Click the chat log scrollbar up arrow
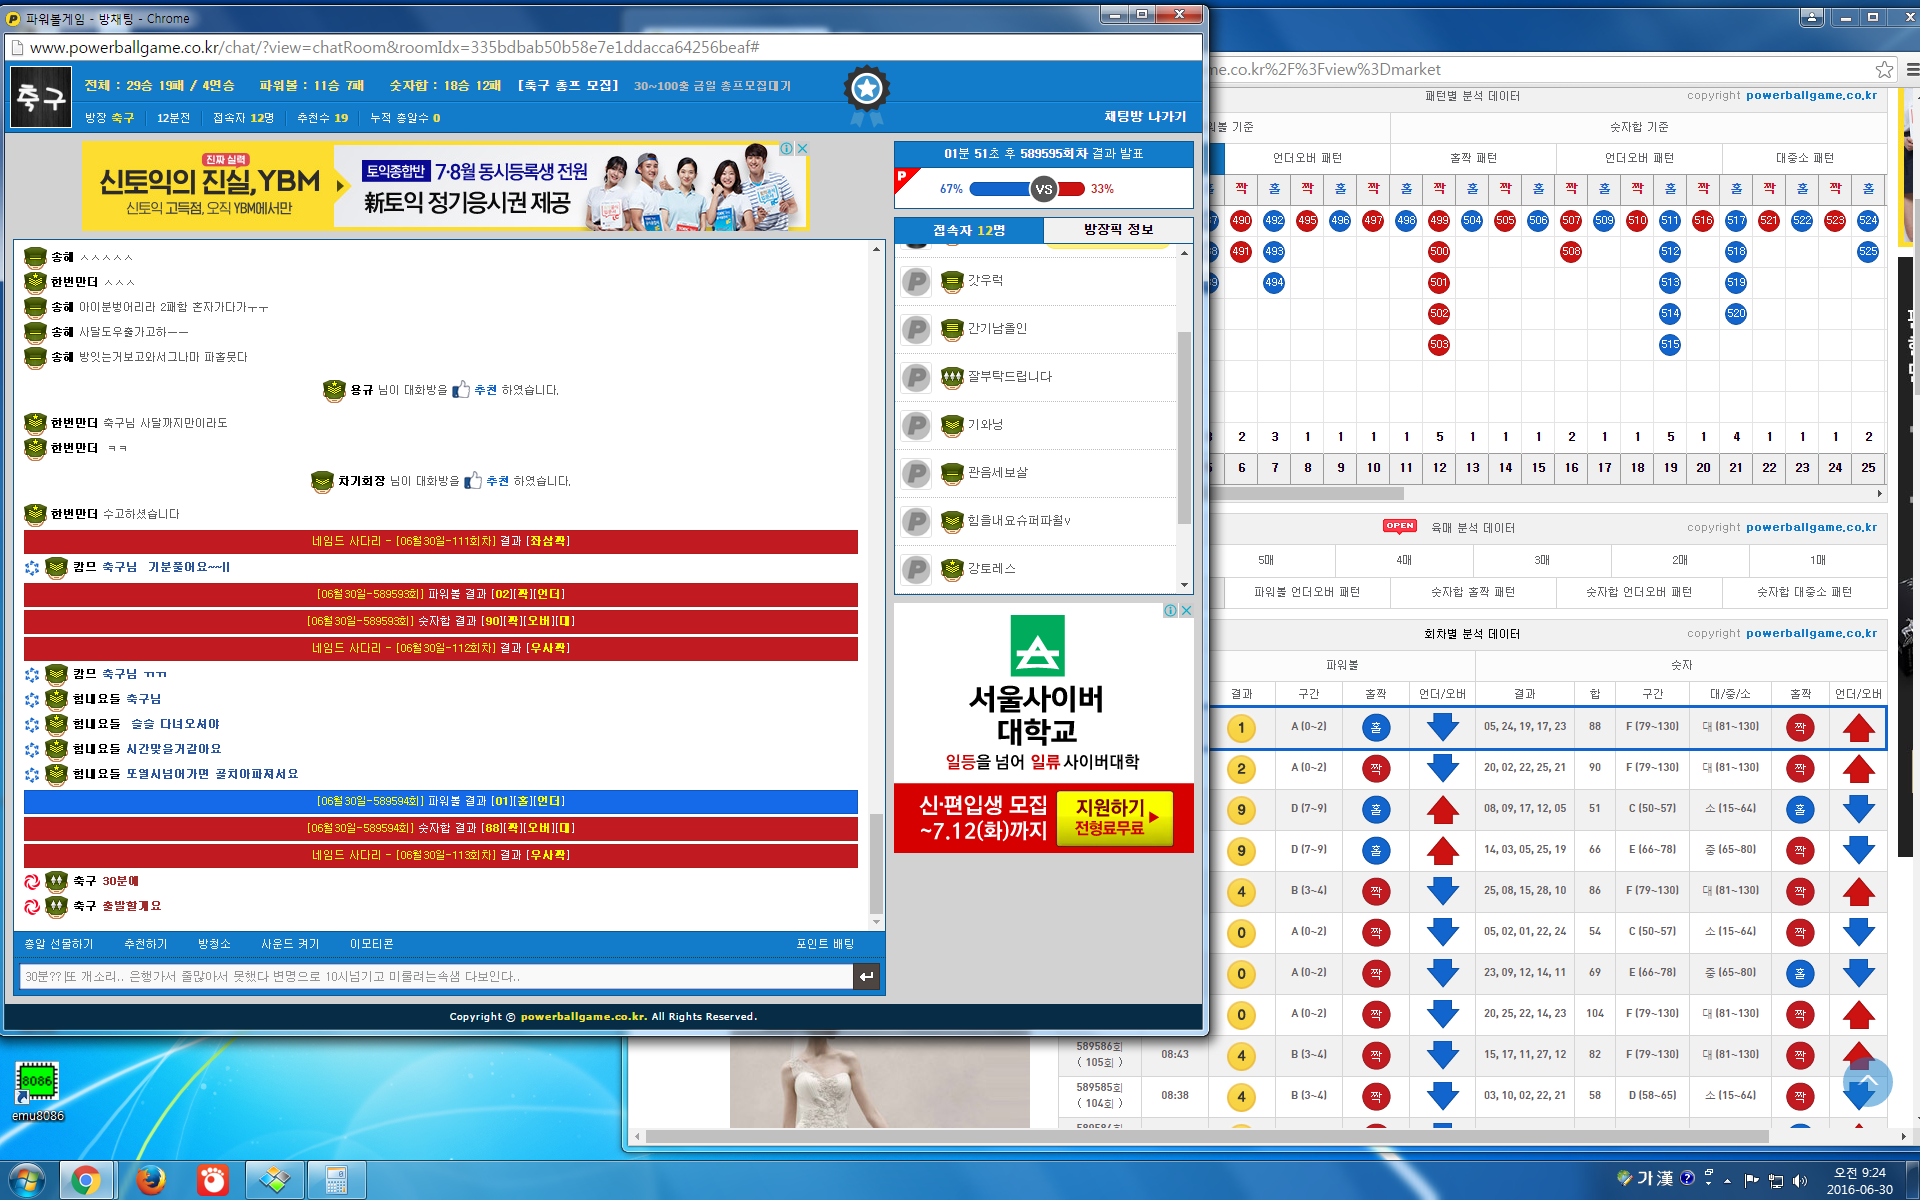 (x=877, y=249)
